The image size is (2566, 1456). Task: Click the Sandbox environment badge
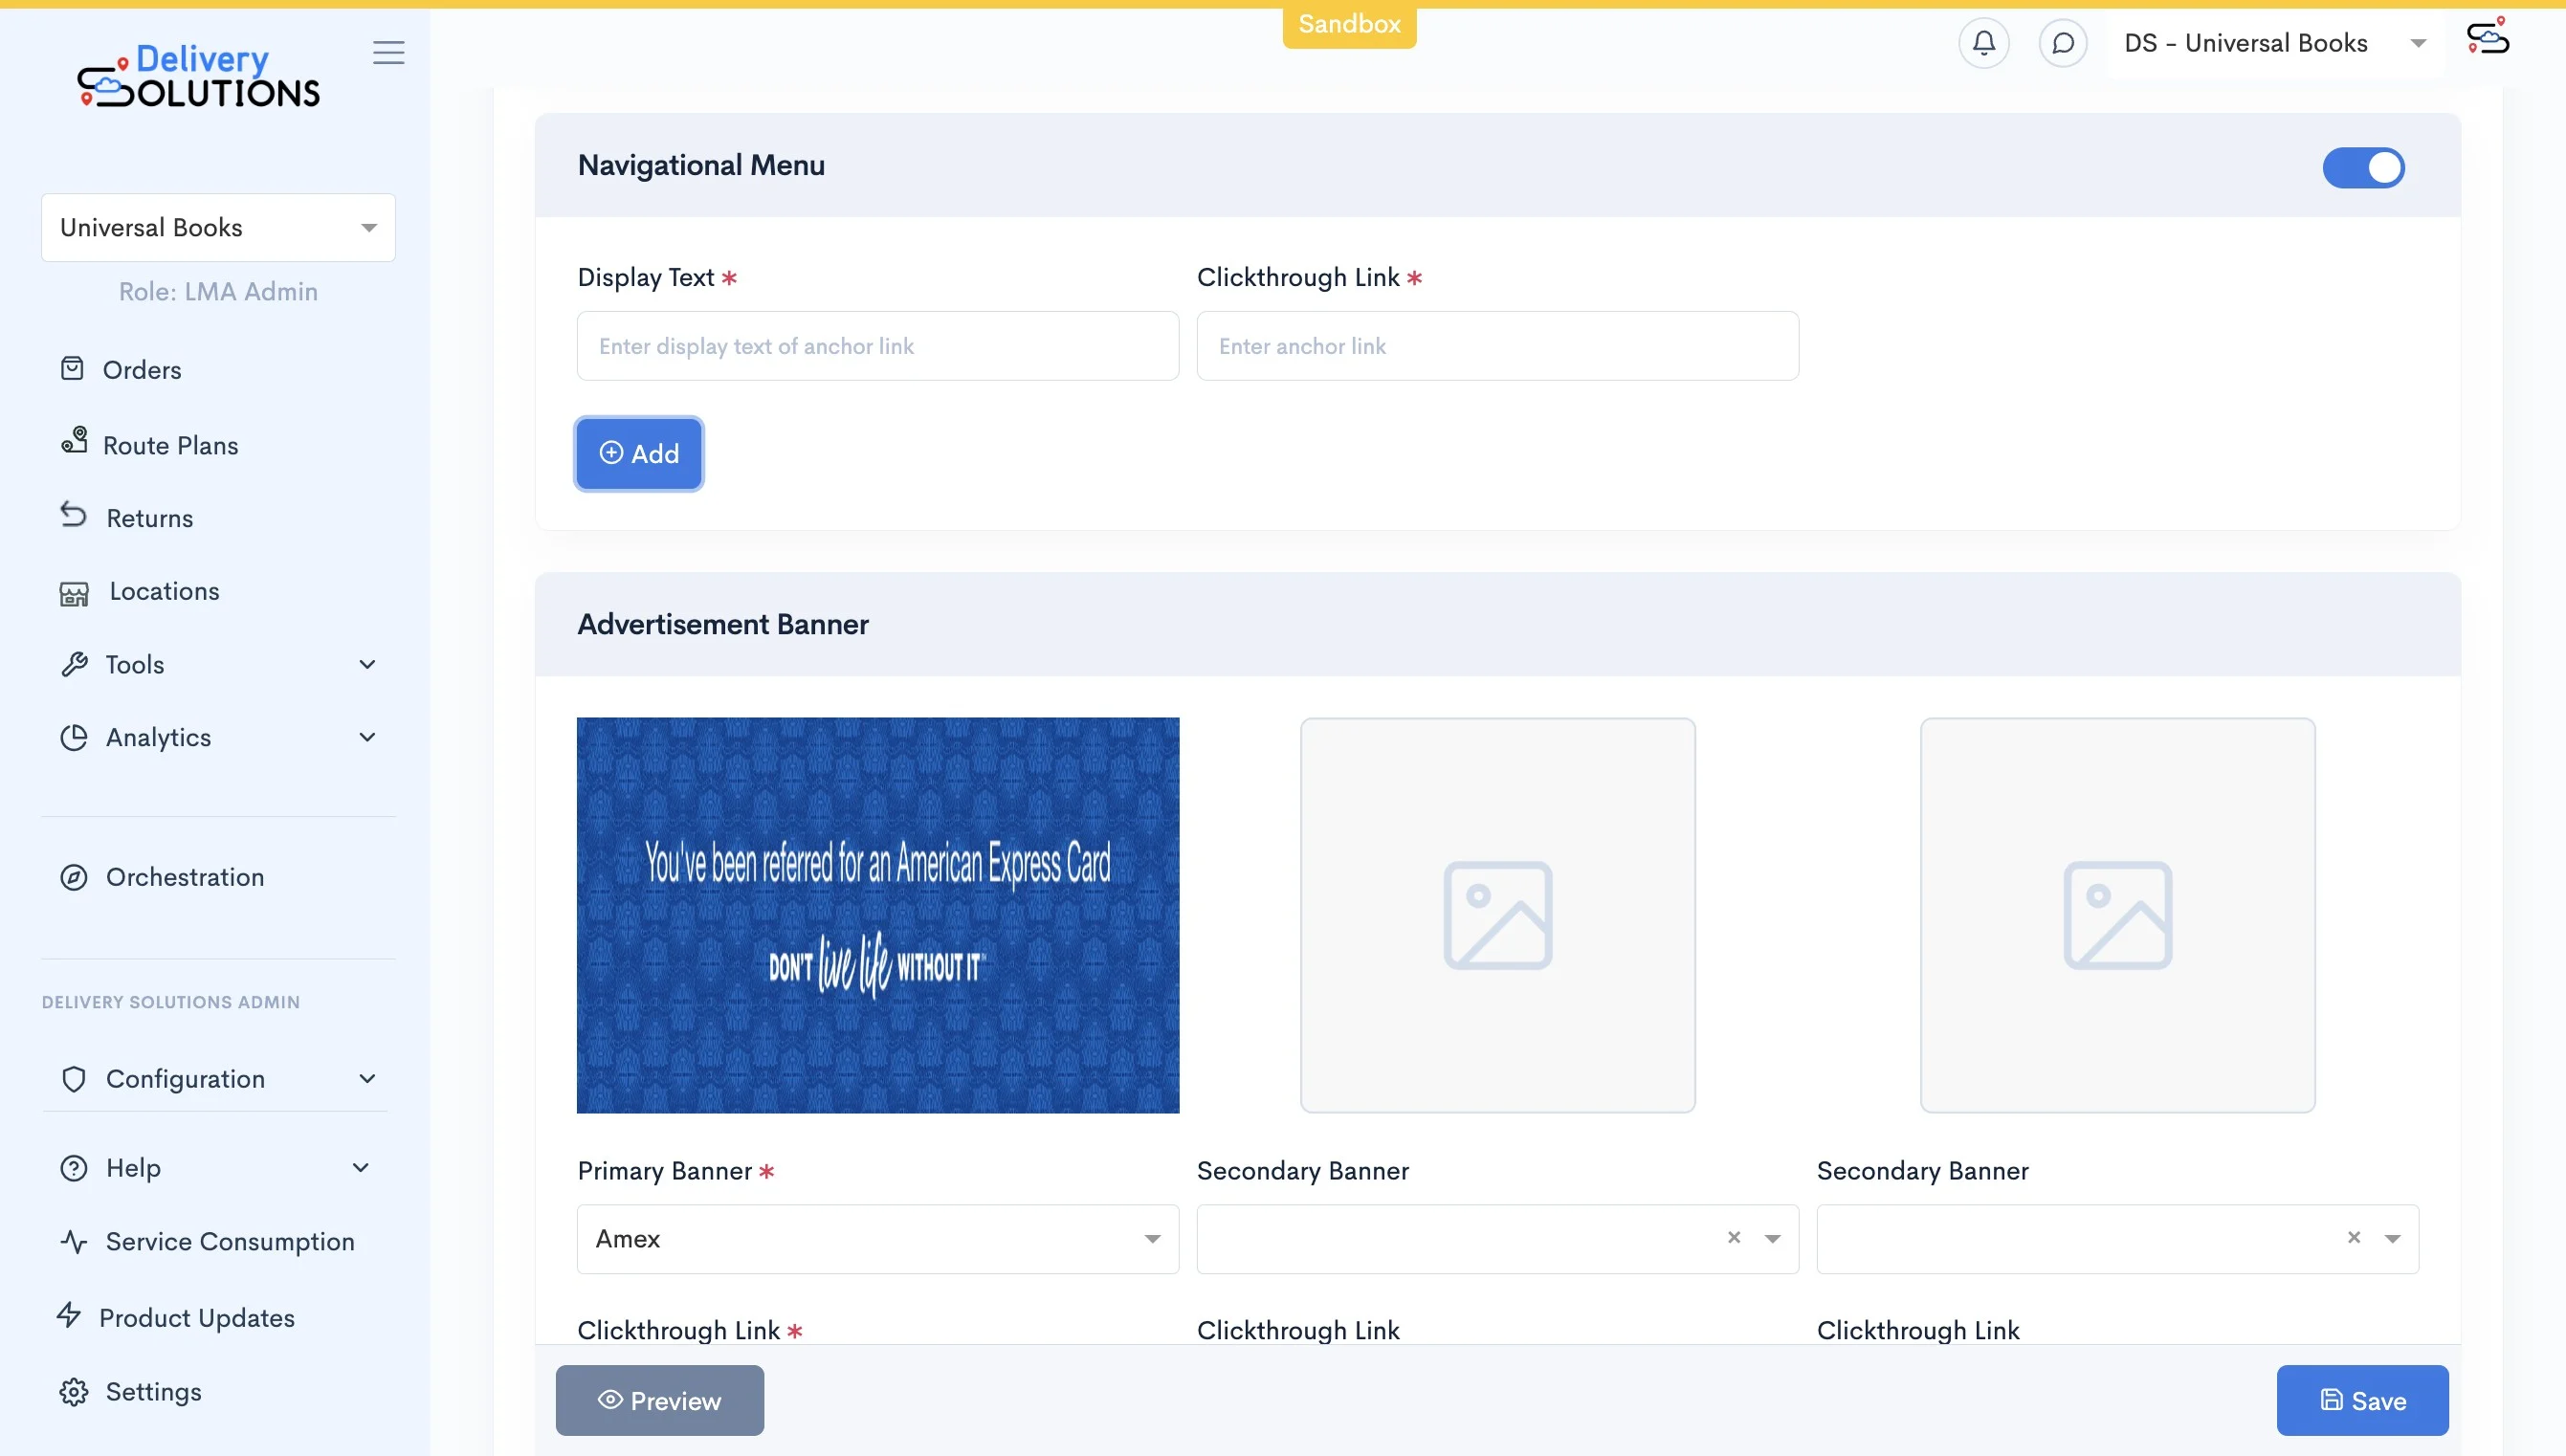click(1349, 24)
